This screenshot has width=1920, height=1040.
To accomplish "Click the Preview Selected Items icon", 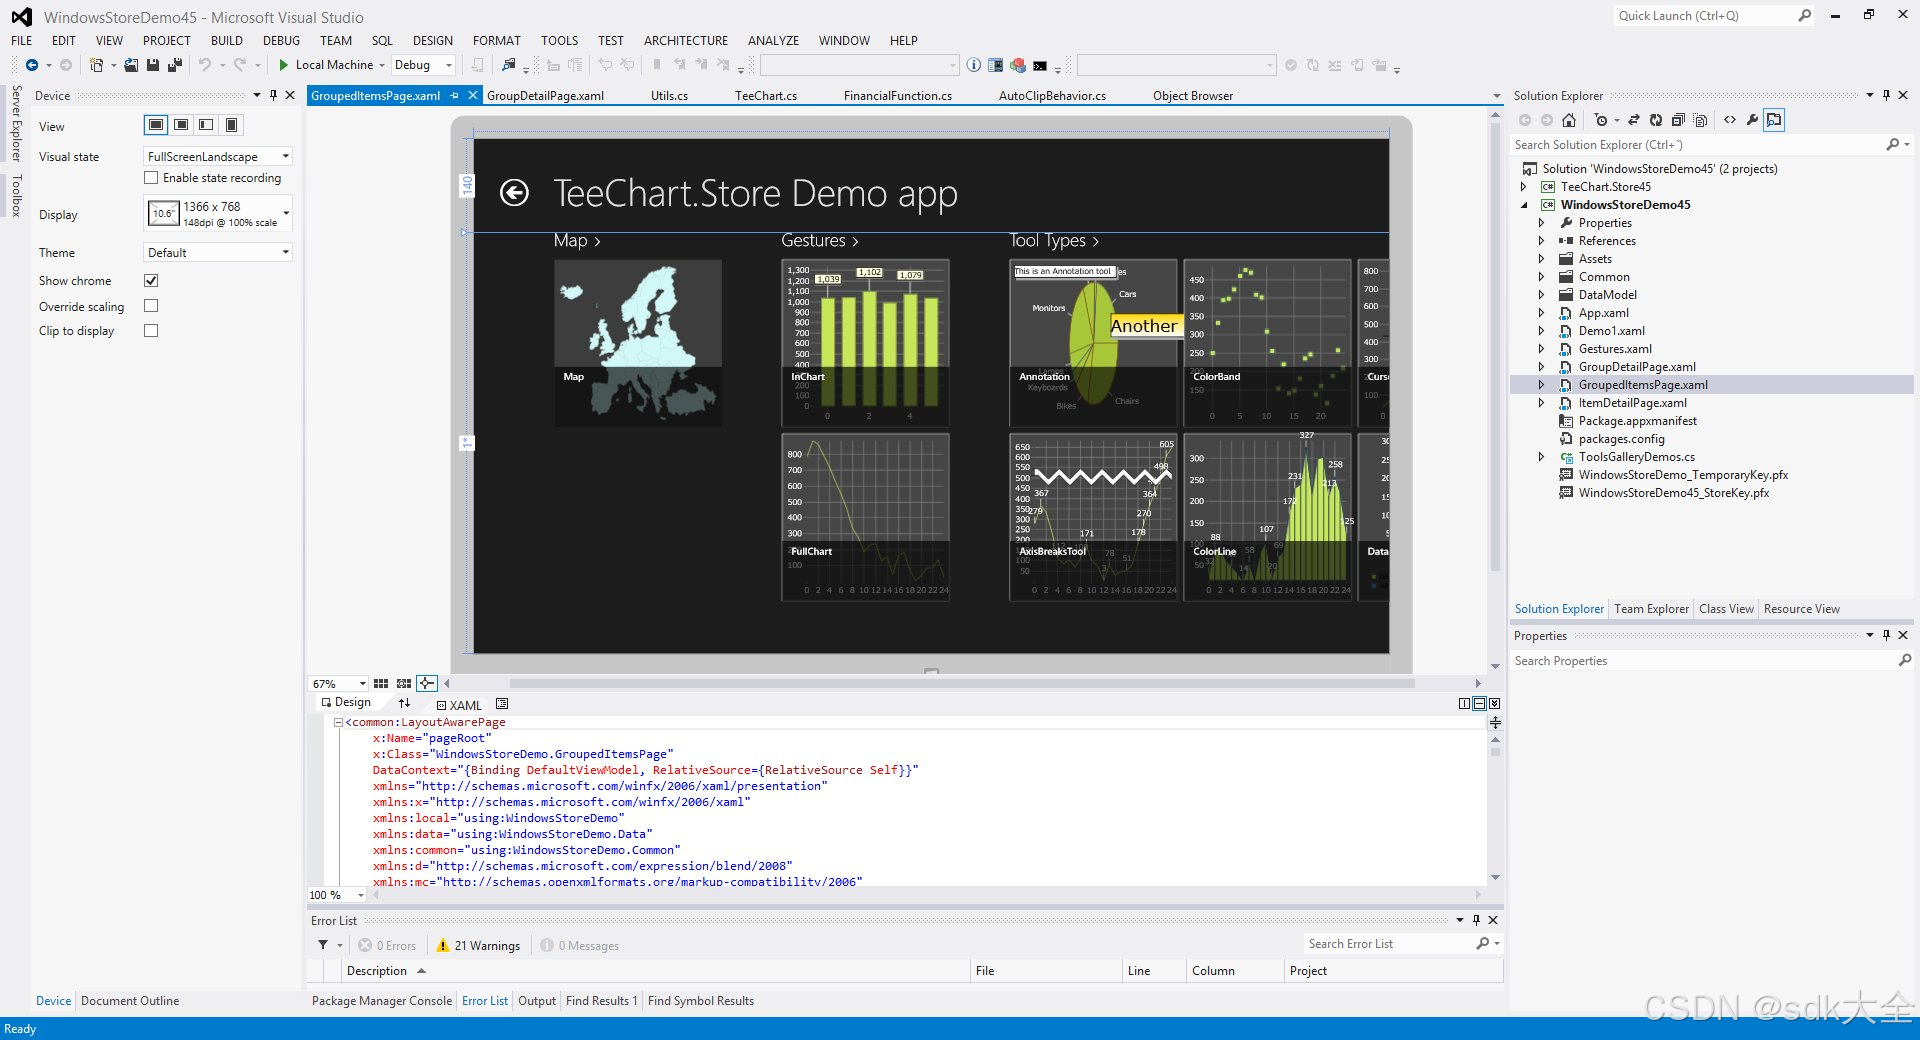I will coord(1774,120).
